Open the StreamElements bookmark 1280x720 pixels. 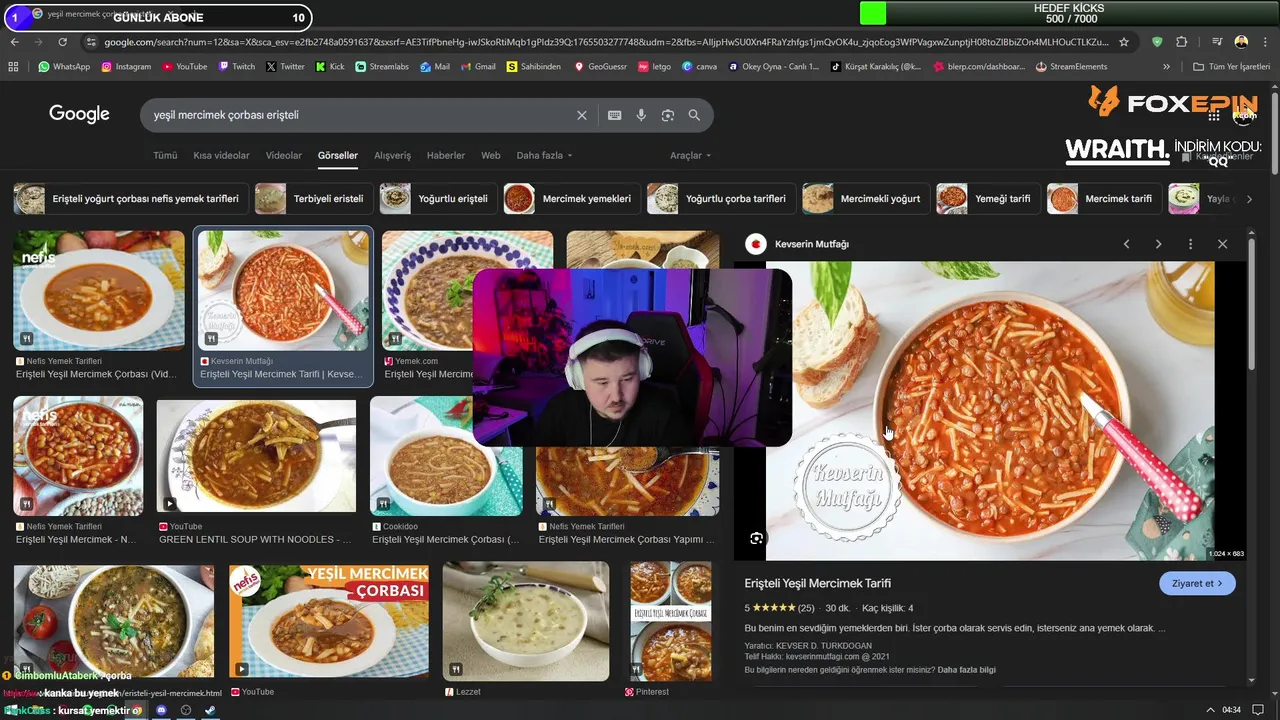pyautogui.click(x=1072, y=67)
